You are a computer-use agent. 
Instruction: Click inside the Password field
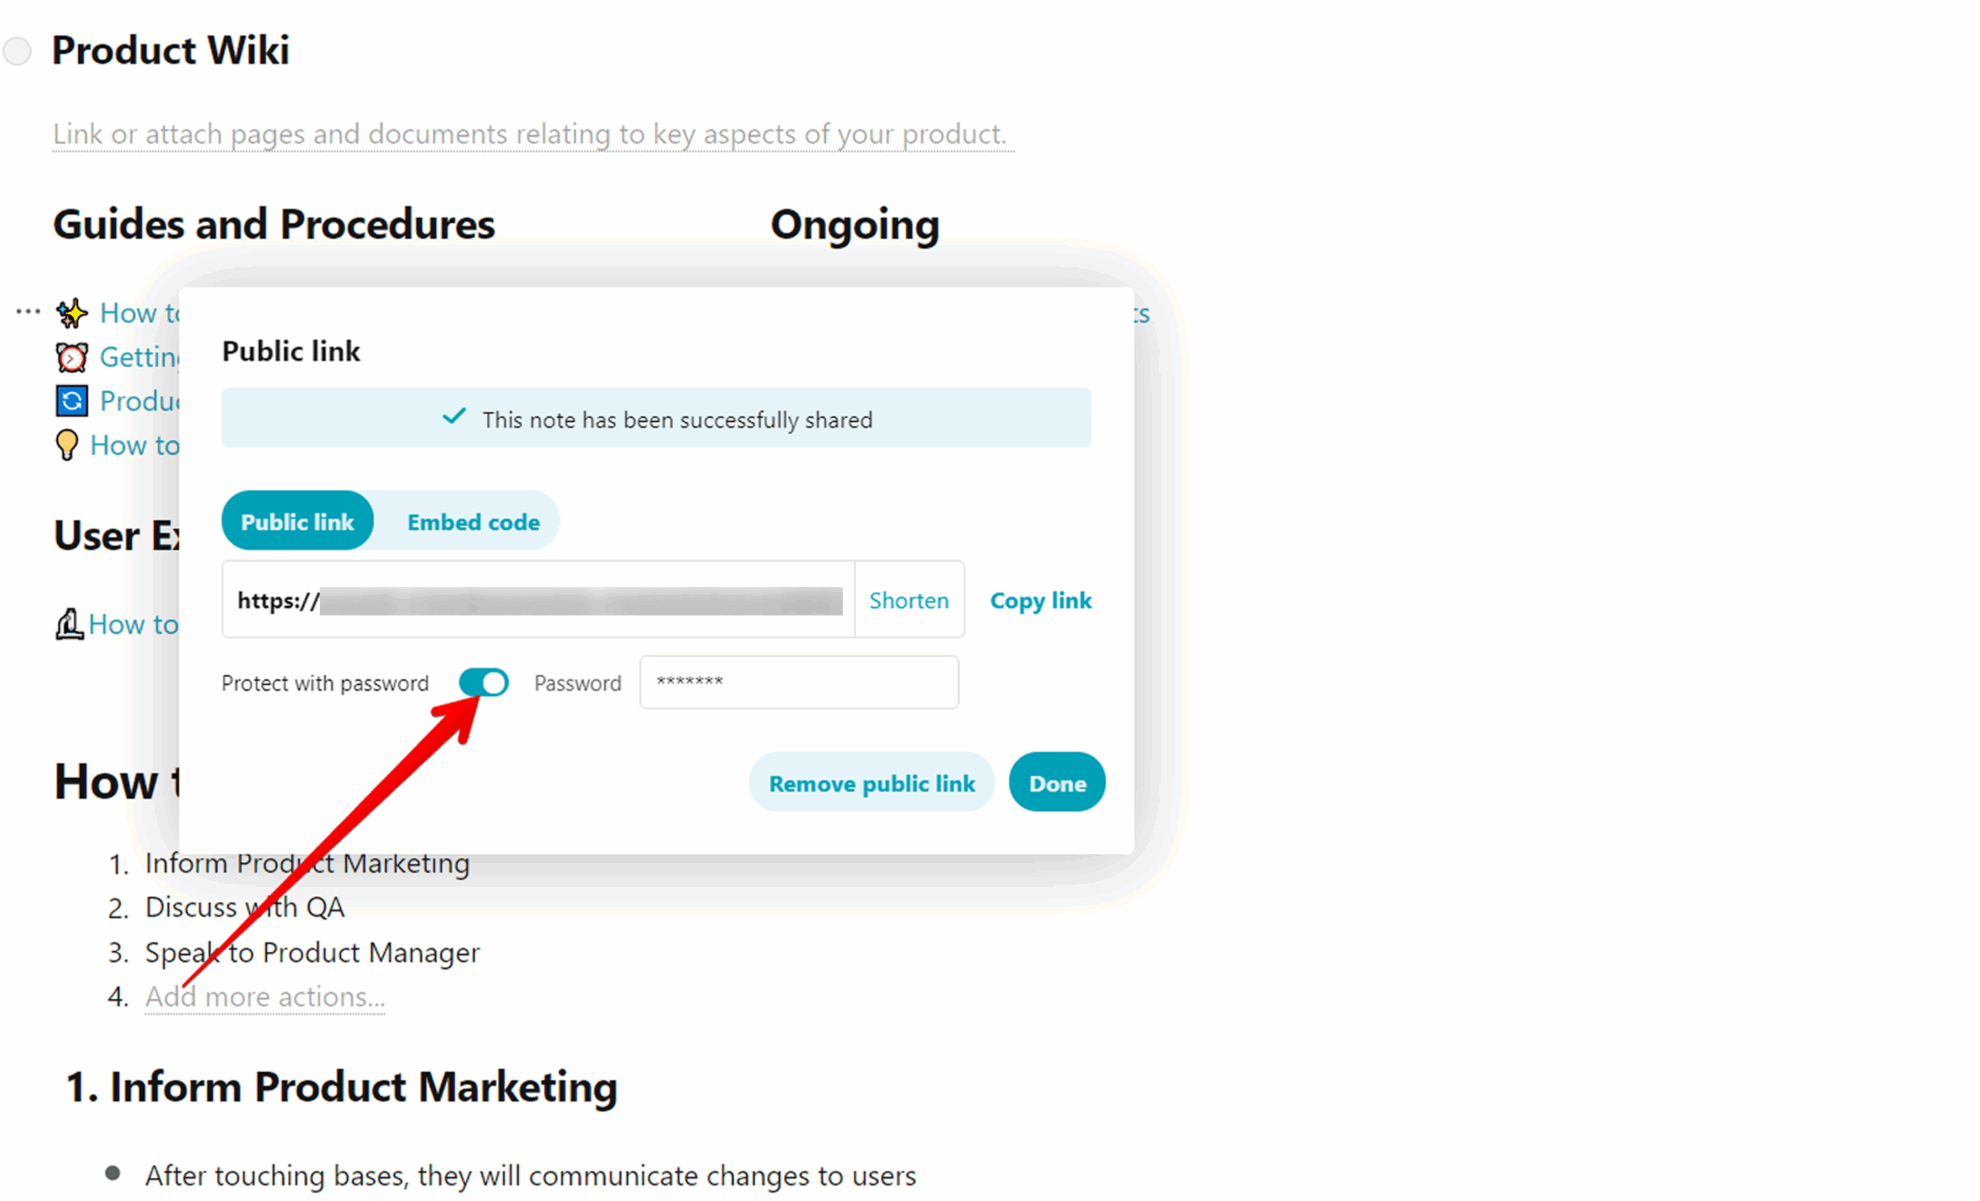coord(798,682)
